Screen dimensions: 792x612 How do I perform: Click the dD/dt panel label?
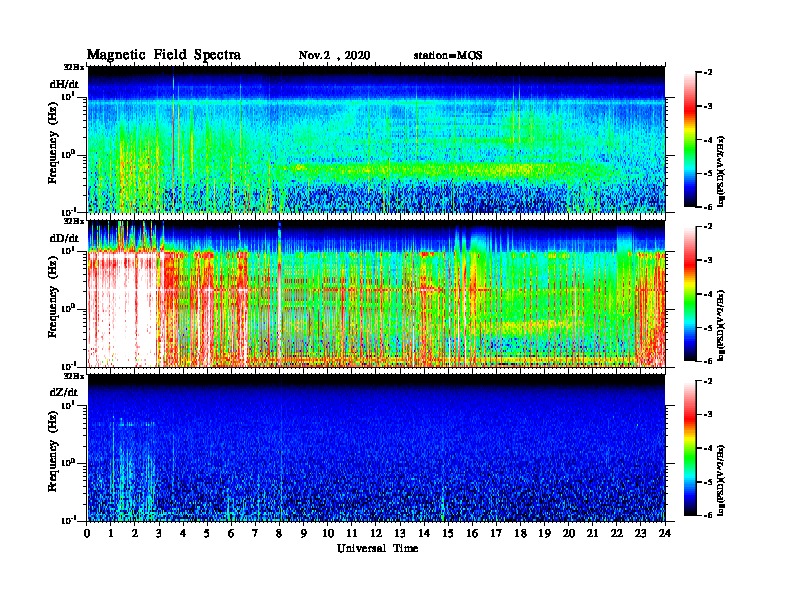(64, 238)
